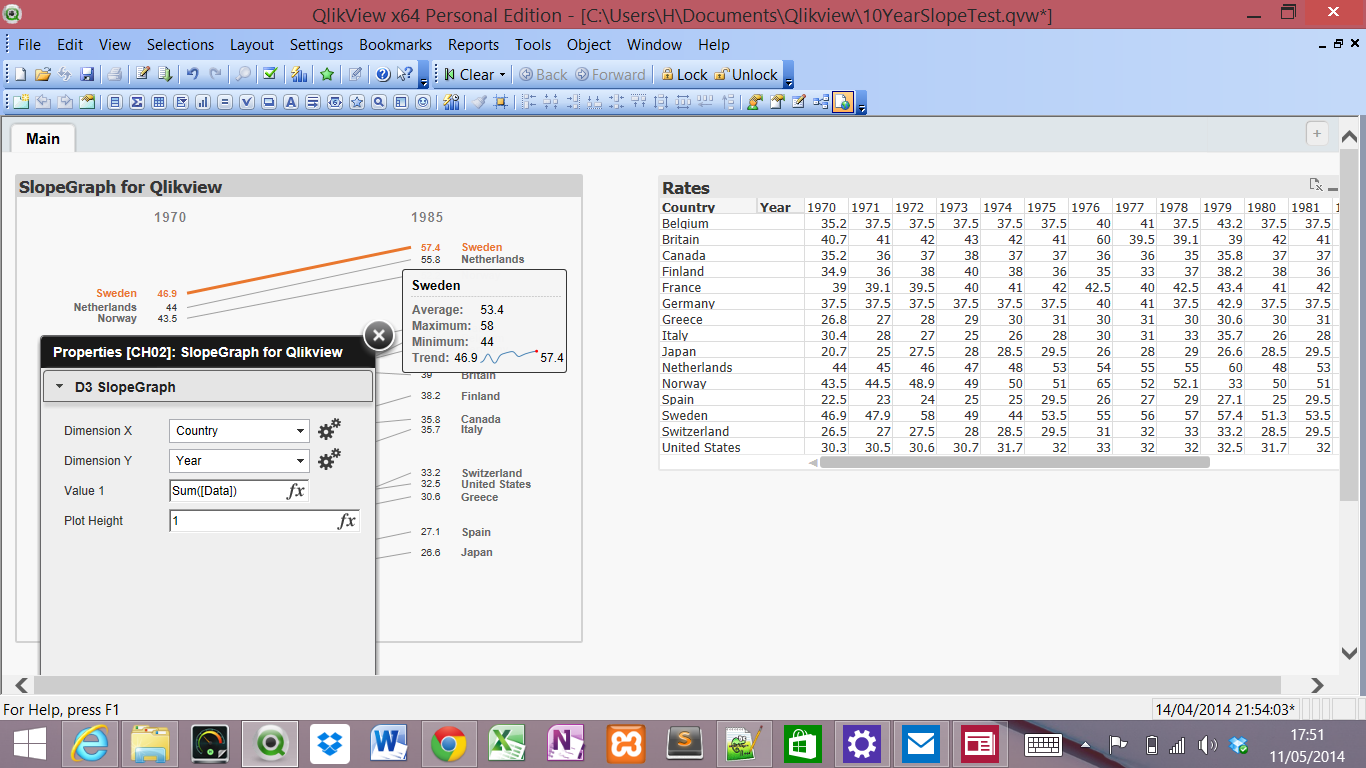Create a new Text Object with A icon
This screenshot has height=768, width=1366.
[290, 101]
